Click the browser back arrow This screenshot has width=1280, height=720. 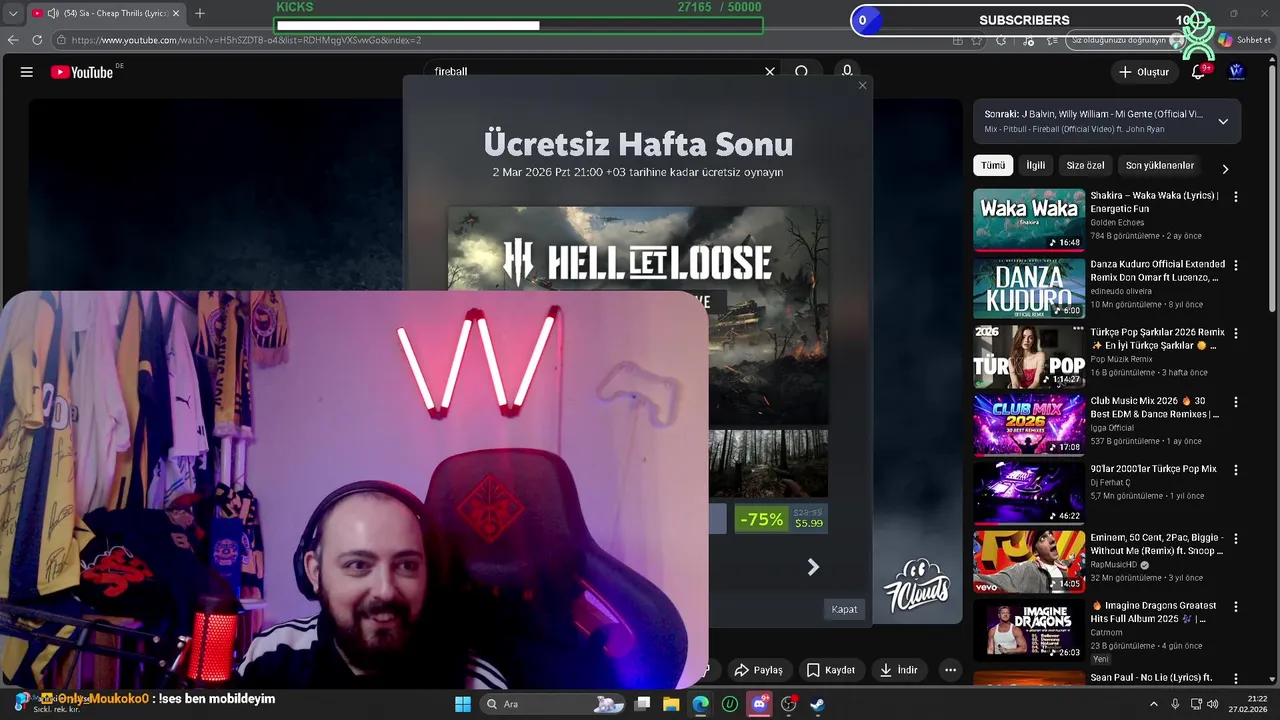(x=13, y=40)
